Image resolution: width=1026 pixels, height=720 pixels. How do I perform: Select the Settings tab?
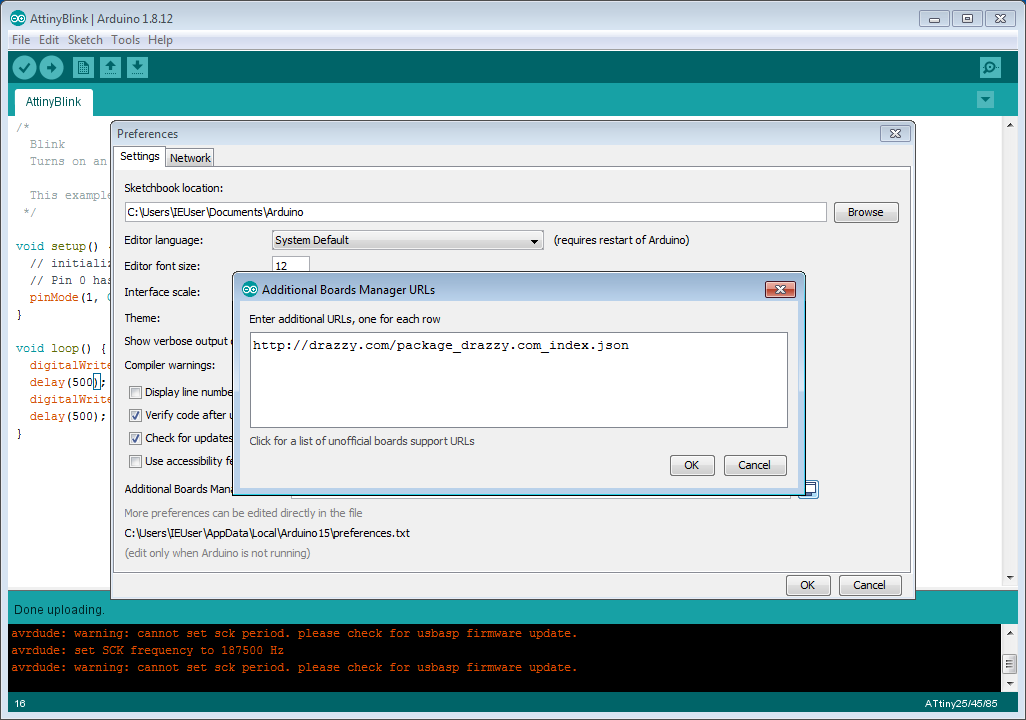tap(139, 156)
